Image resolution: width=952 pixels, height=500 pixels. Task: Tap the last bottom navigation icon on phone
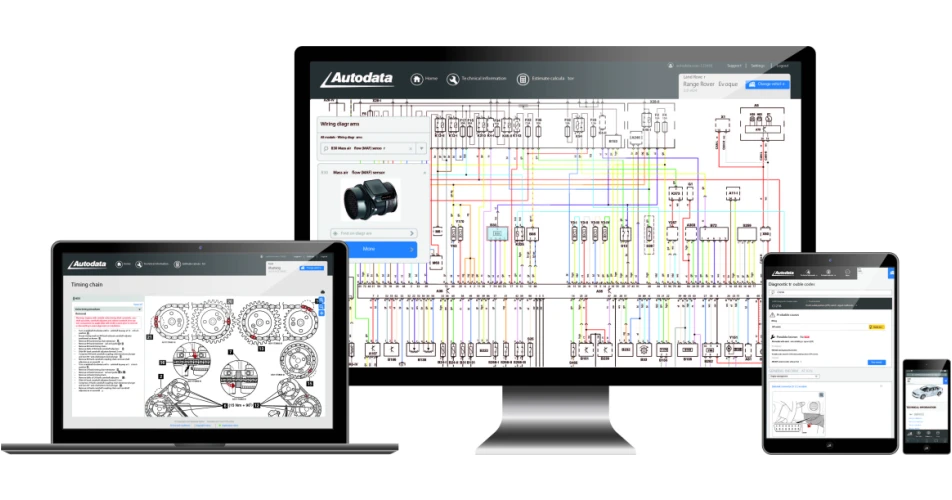tap(940, 434)
